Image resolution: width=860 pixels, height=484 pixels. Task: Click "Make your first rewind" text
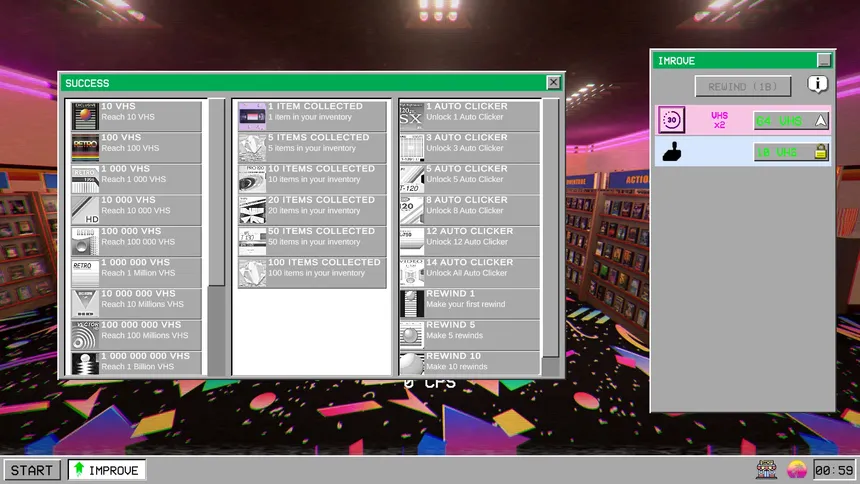(466, 304)
